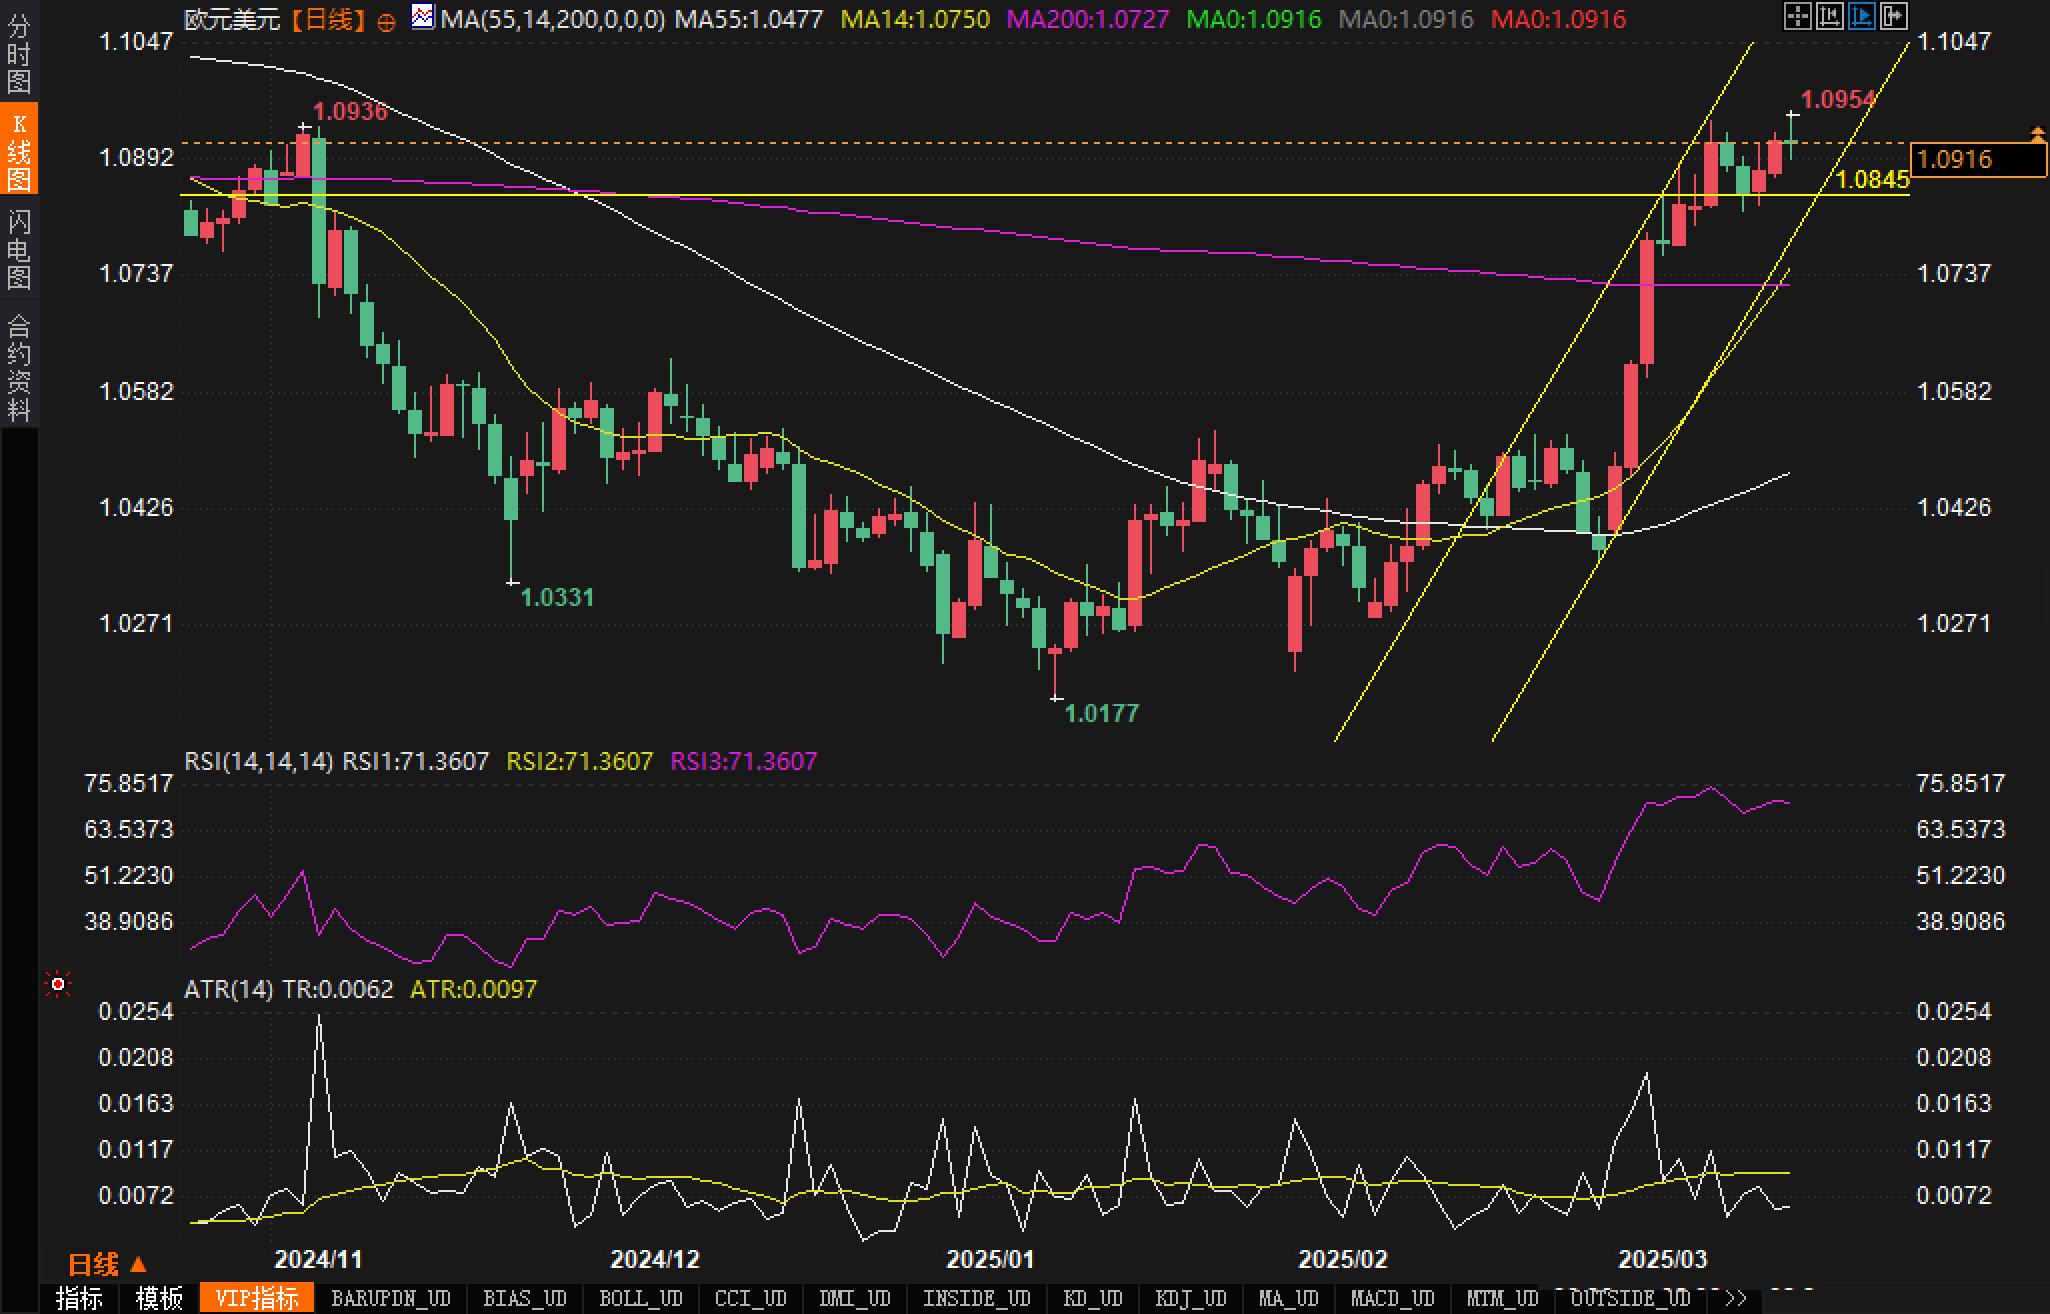Apply the CCI_UD indicator

[x=750, y=1299]
